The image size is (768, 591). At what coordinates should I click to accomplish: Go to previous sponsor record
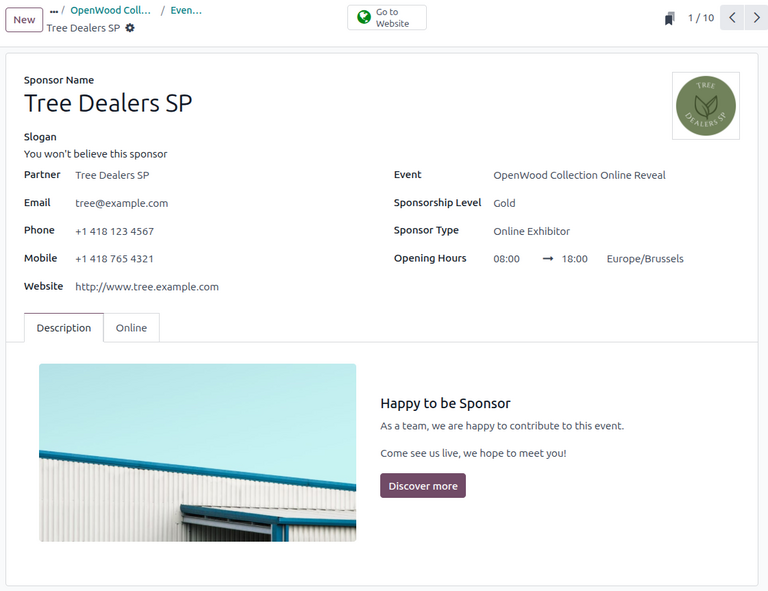[x=732, y=18]
